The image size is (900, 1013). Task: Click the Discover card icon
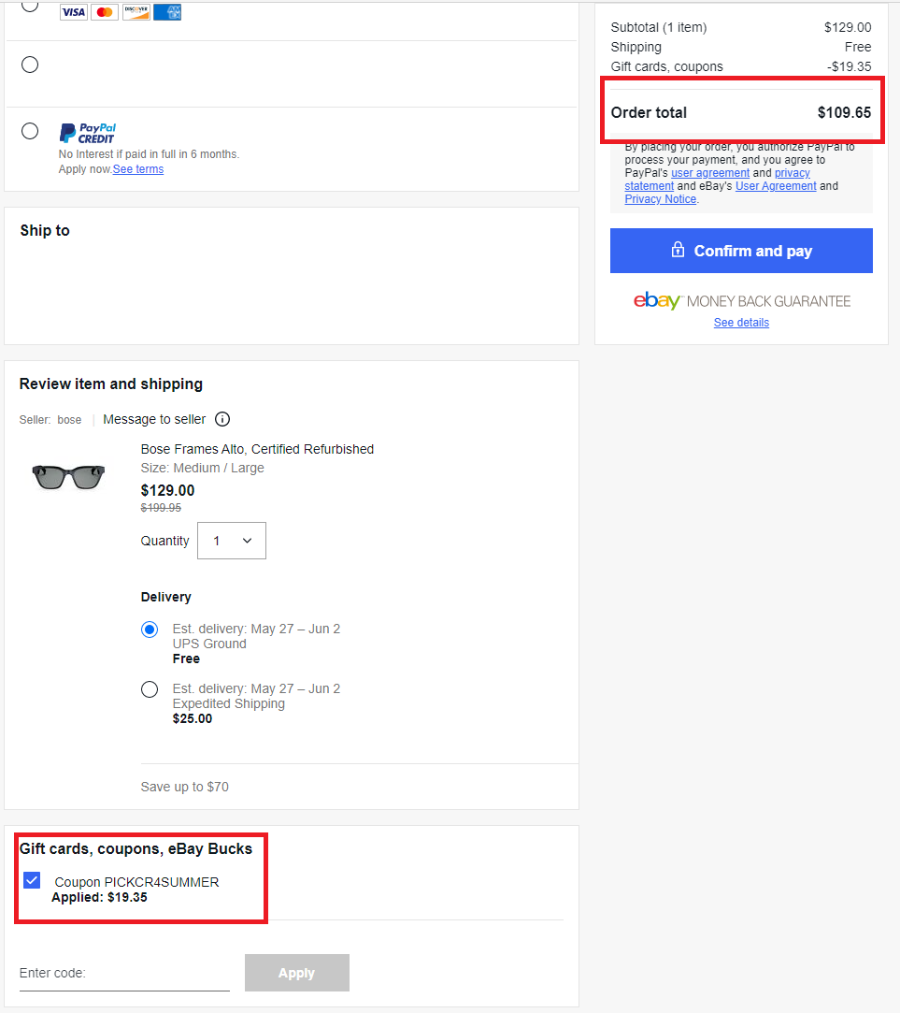136,12
